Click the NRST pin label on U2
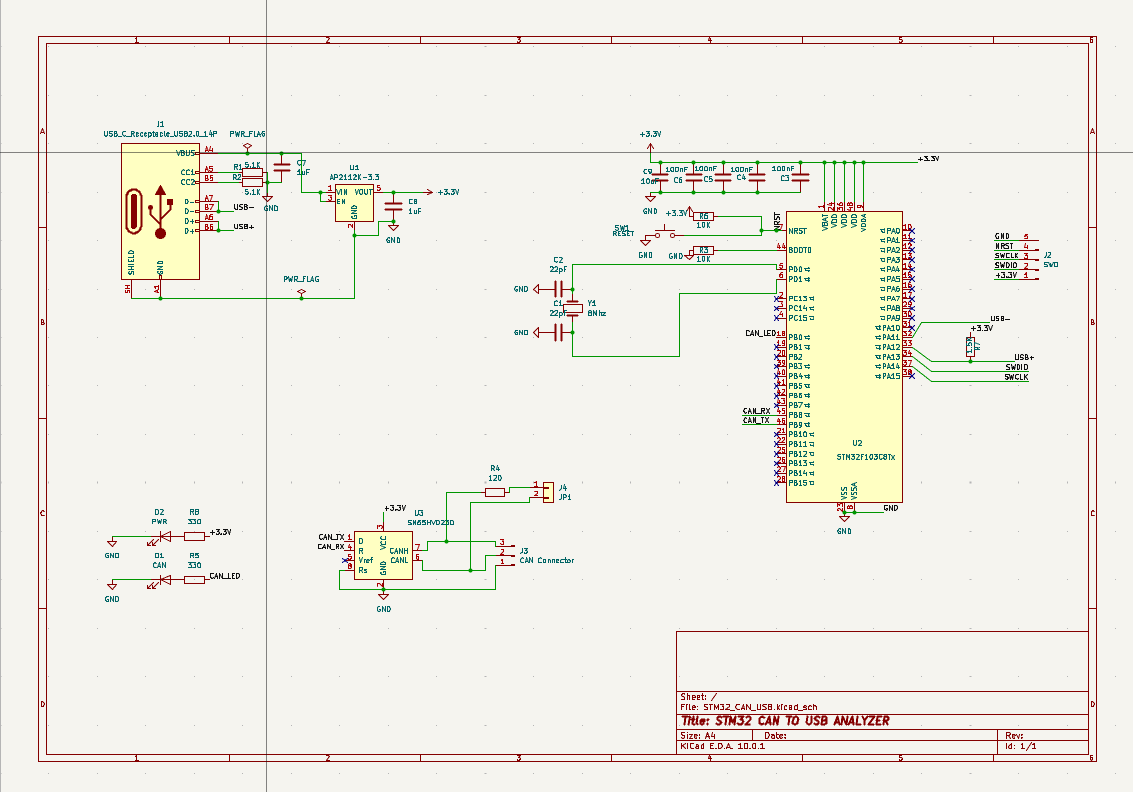 tap(798, 231)
